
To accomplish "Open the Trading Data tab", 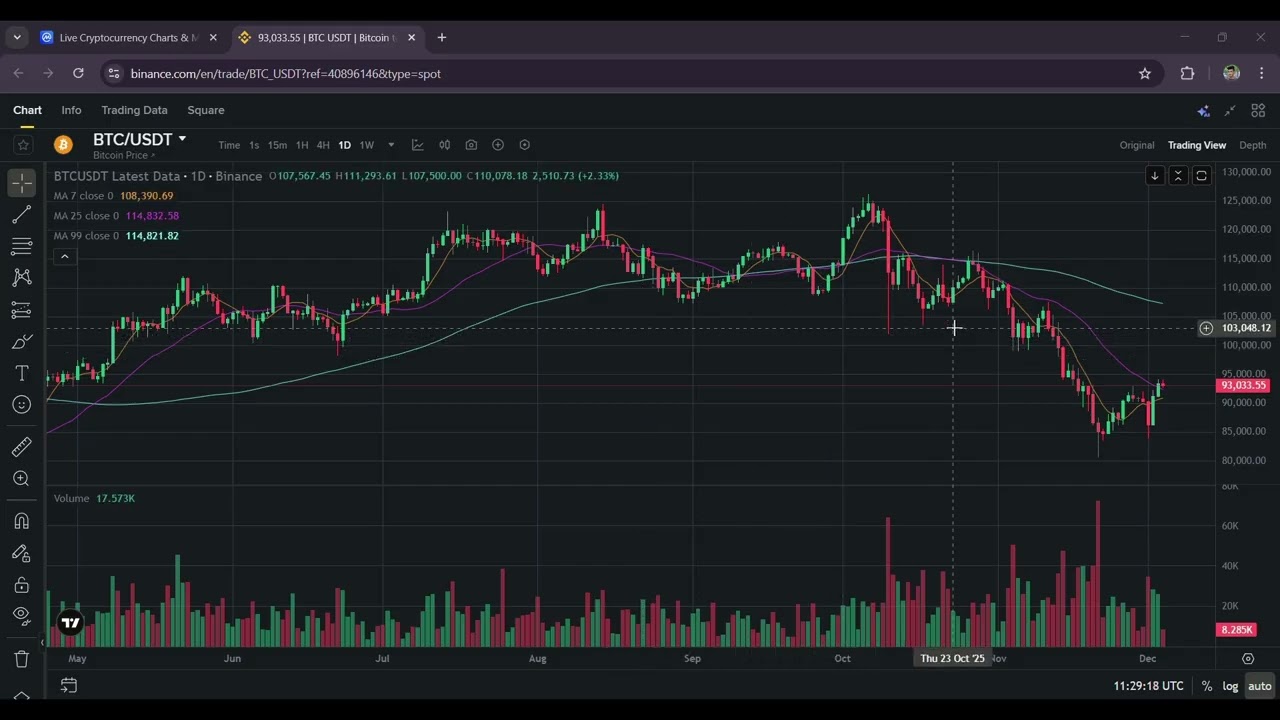I will click(x=134, y=110).
